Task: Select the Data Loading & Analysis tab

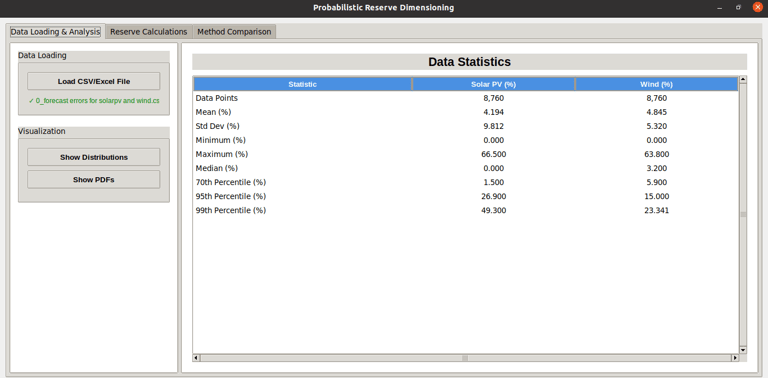Action: pos(55,32)
